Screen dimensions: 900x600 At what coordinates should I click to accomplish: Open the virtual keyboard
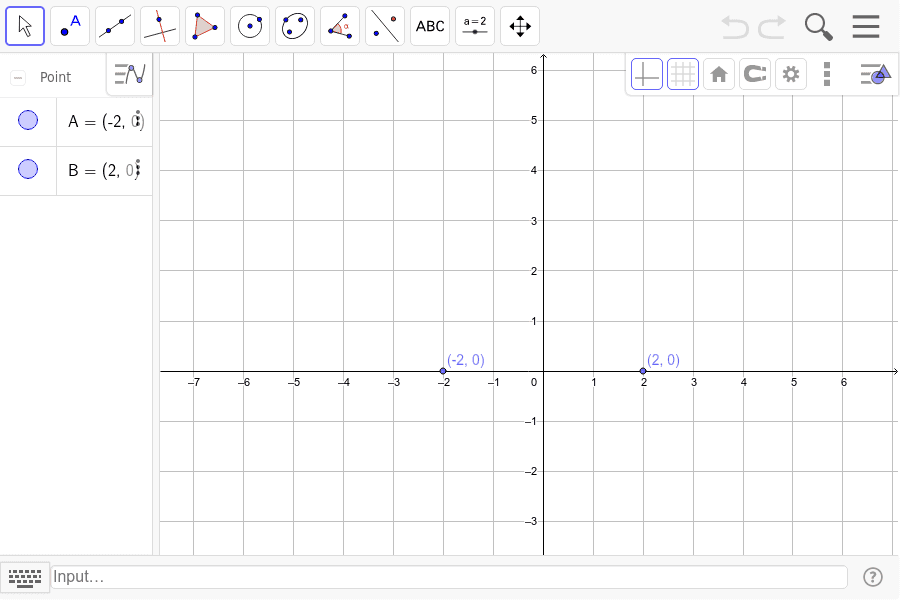[25, 578]
